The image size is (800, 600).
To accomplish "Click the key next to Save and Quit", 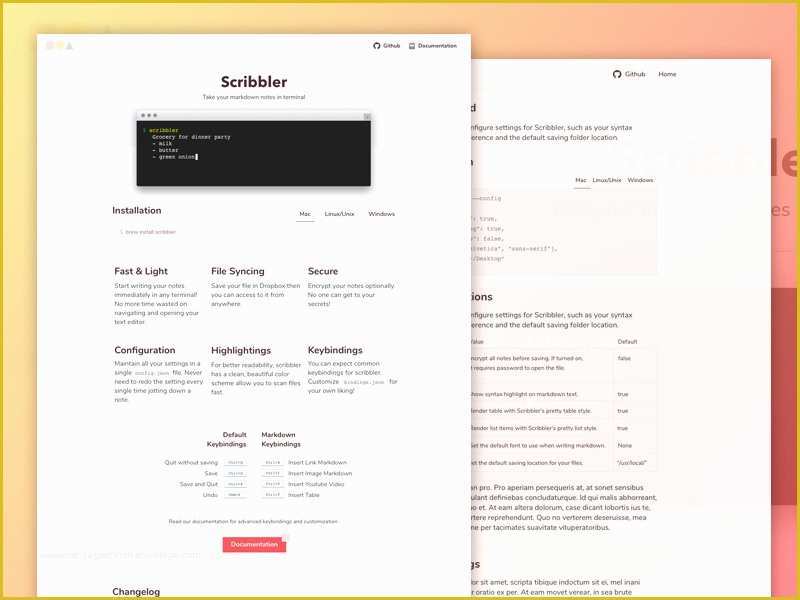I will point(236,484).
